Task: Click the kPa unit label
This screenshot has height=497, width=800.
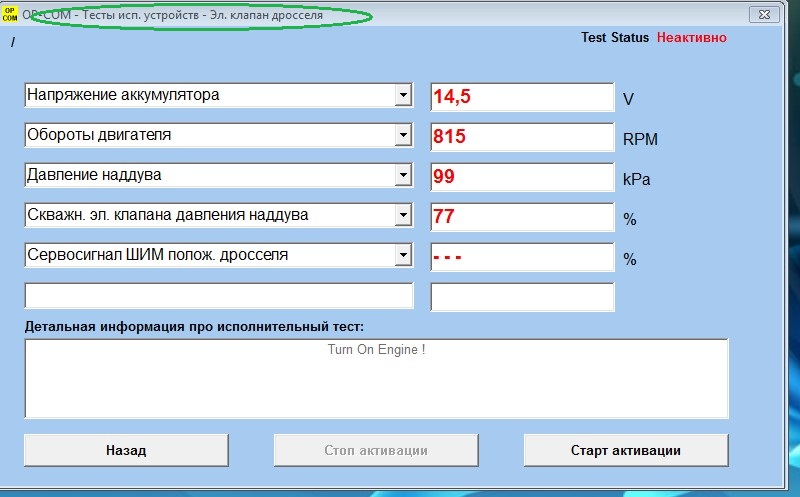Action: pyautogui.click(x=636, y=180)
